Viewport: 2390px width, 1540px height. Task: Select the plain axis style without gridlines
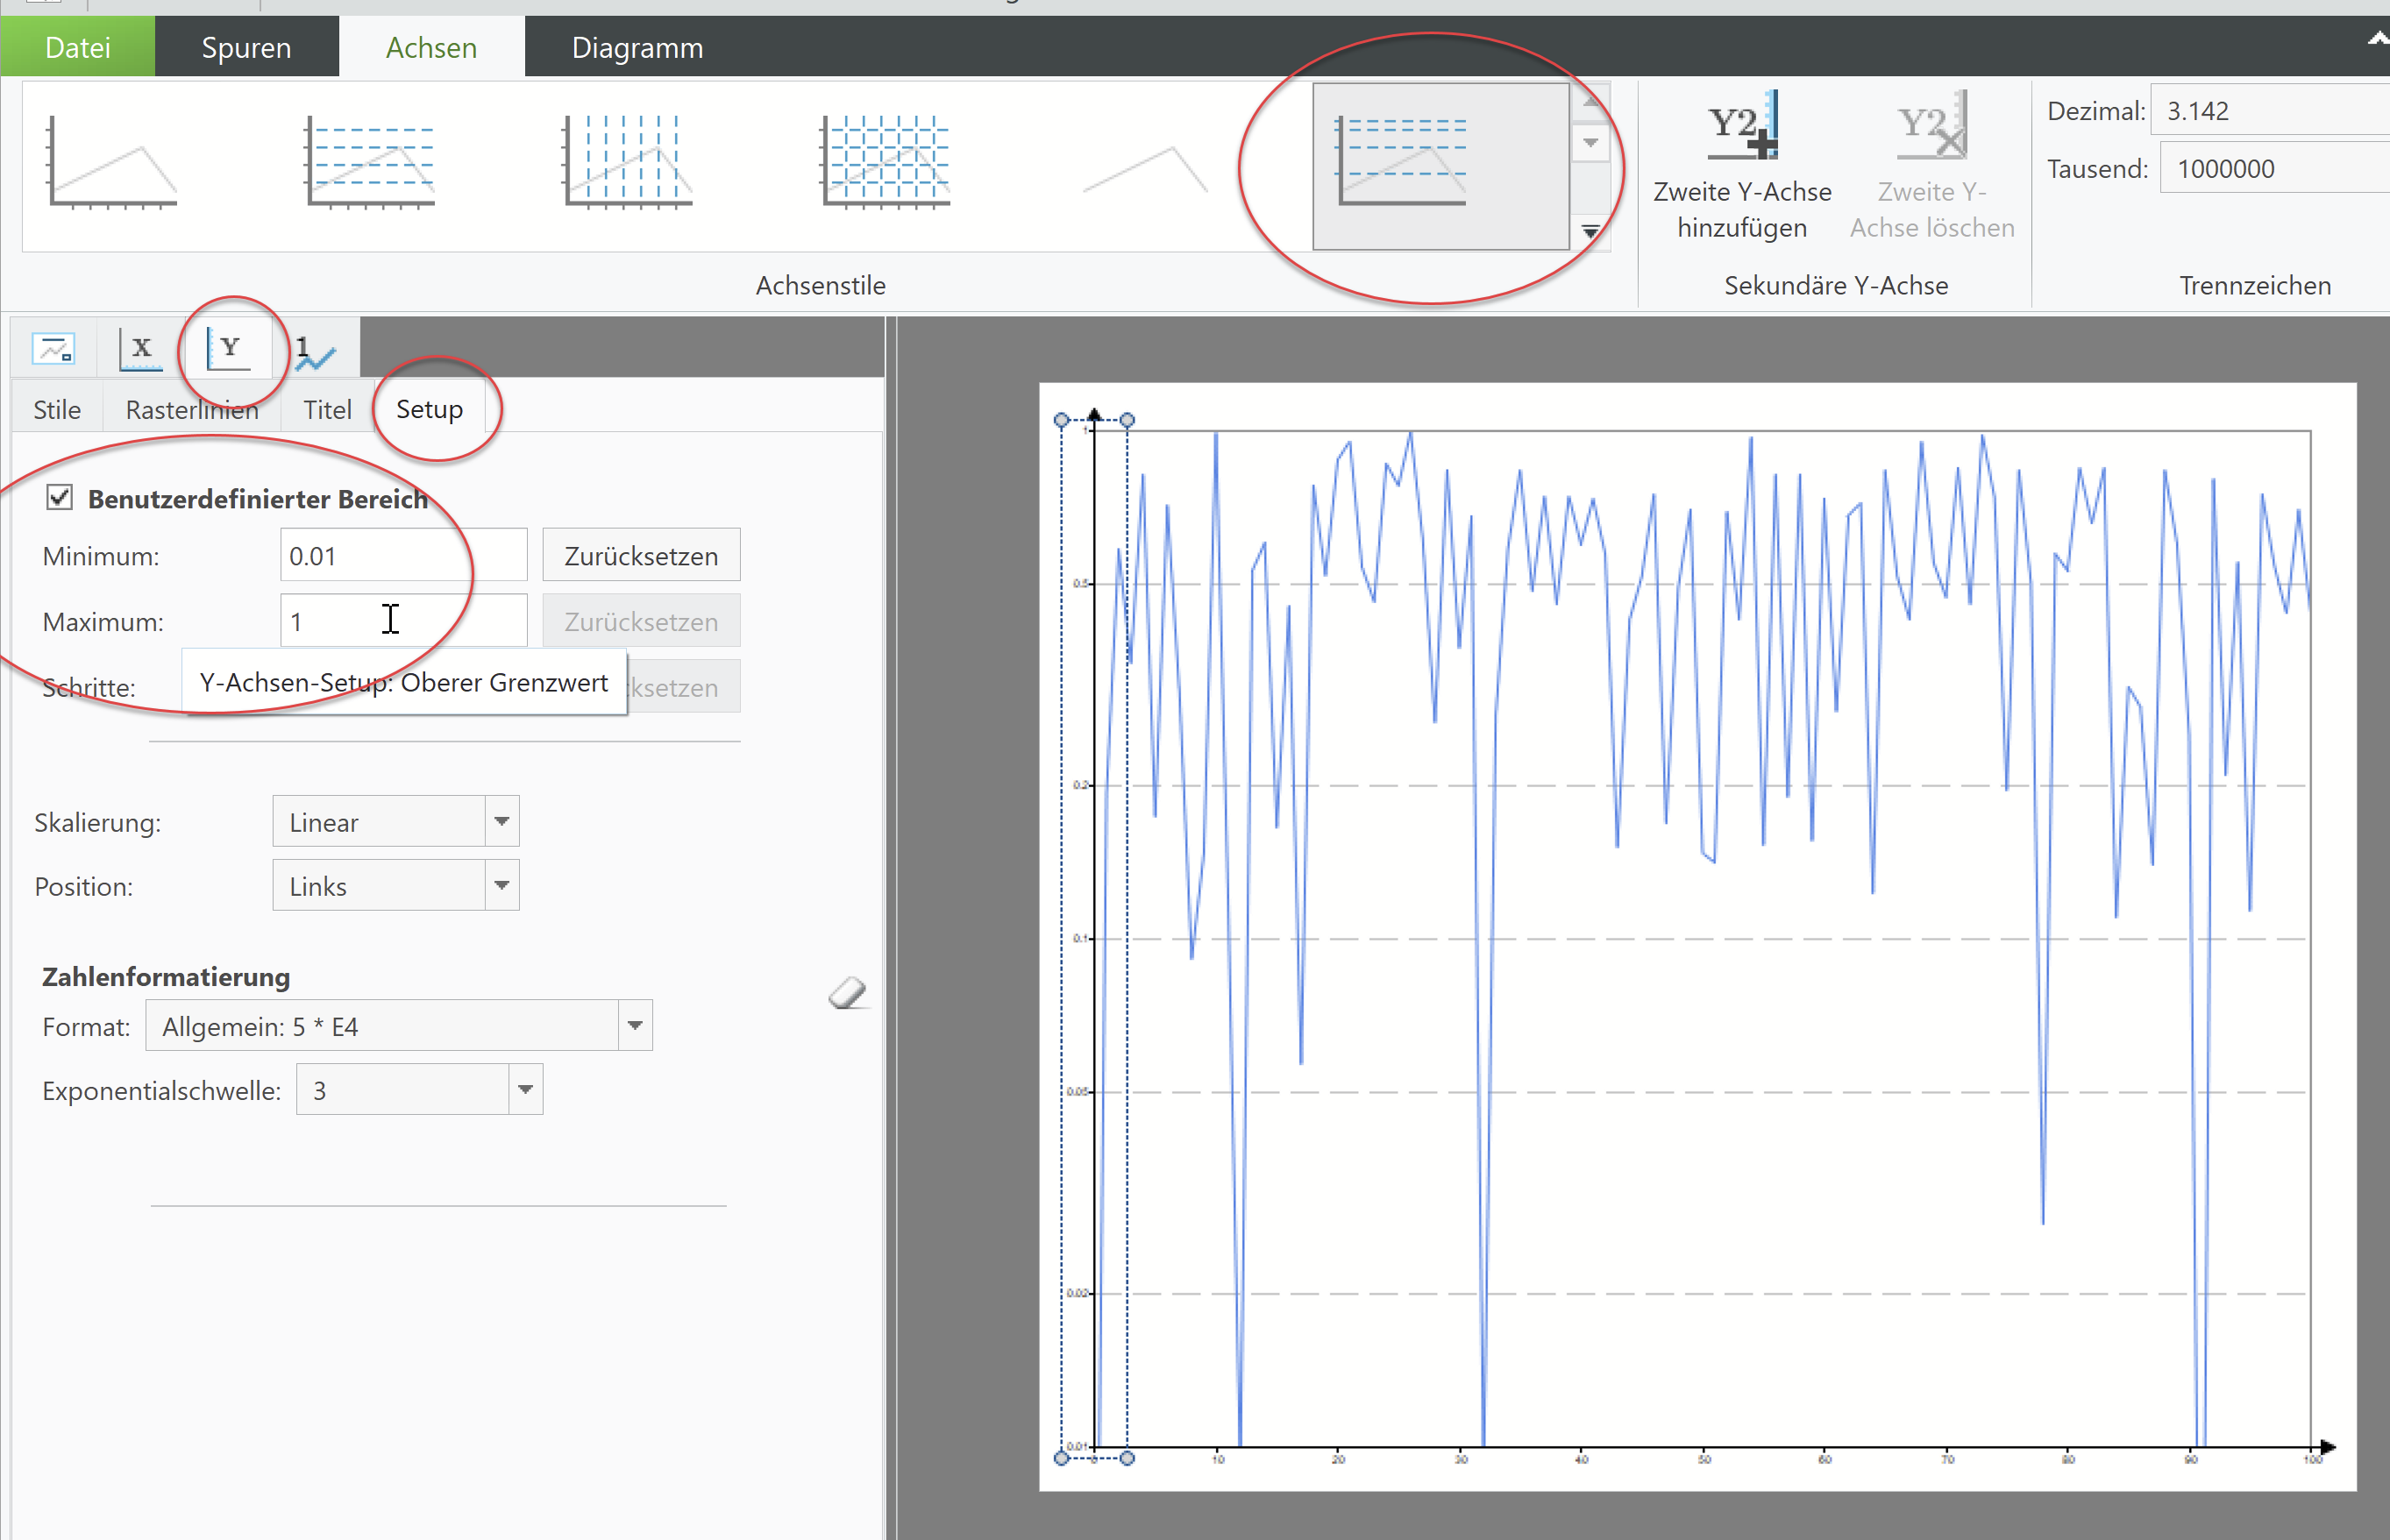pyautogui.click(x=113, y=163)
